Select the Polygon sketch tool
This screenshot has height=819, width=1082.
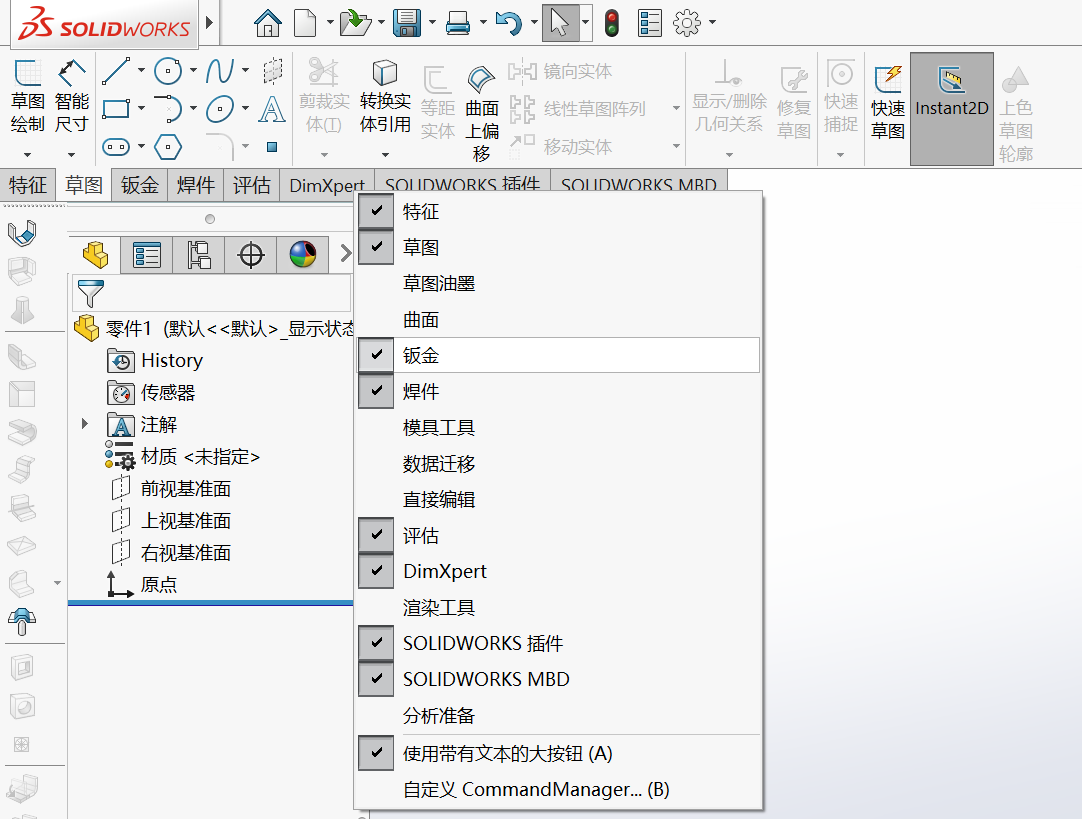[168, 146]
